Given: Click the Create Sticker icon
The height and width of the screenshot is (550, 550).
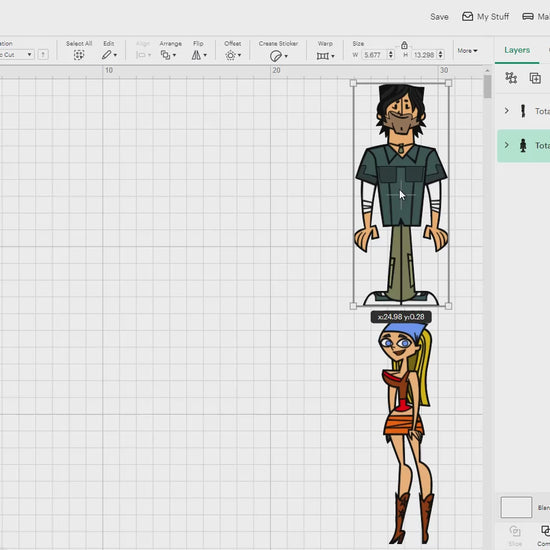Looking at the screenshot, I should click(x=279, y=56).
